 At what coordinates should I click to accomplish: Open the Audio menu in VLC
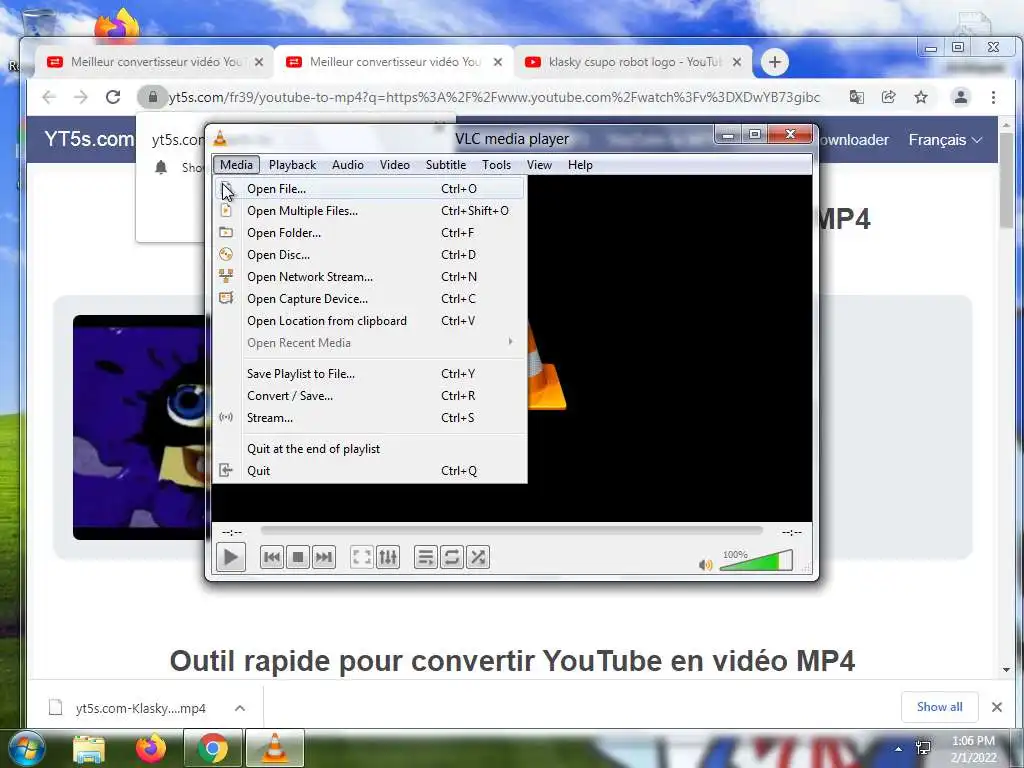(x=347, y=165)
